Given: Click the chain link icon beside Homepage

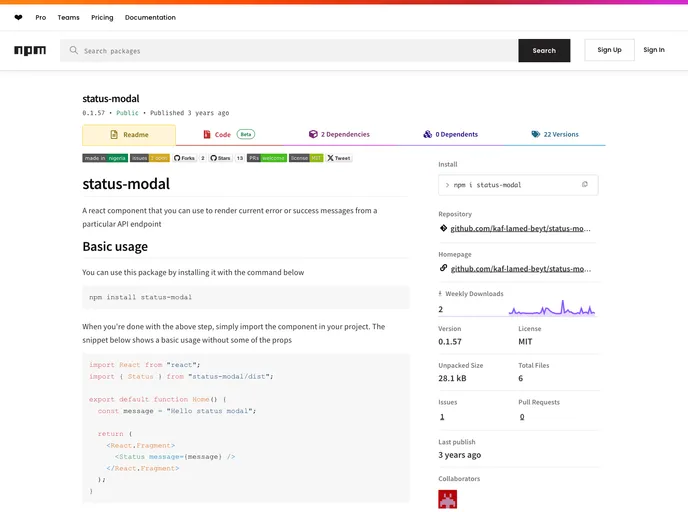Looking at the screenshot, I should [443, 268].
